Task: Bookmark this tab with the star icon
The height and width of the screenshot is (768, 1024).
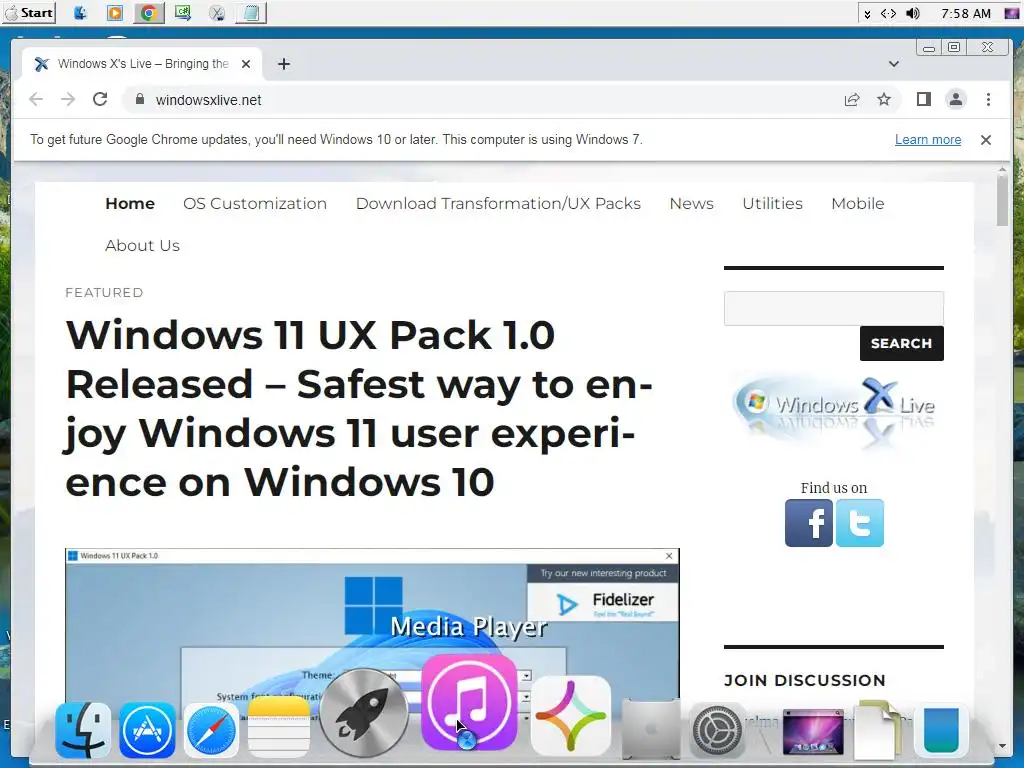Action: 884,99
